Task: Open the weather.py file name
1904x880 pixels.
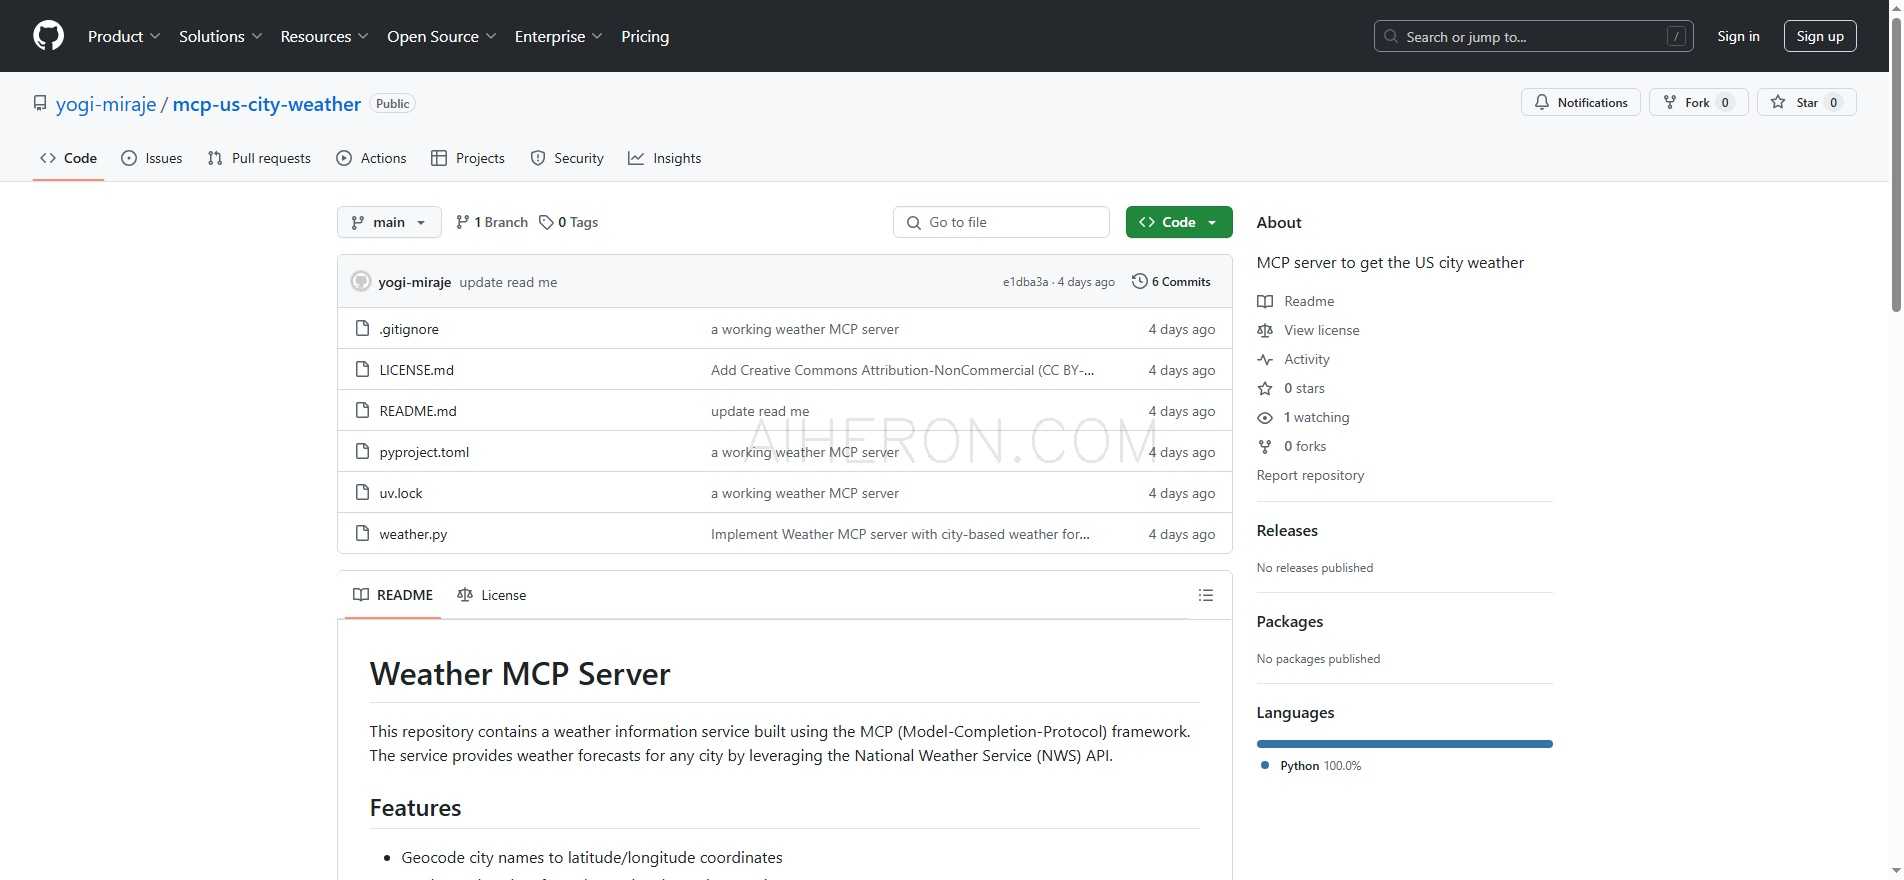Action: [413, 534]
